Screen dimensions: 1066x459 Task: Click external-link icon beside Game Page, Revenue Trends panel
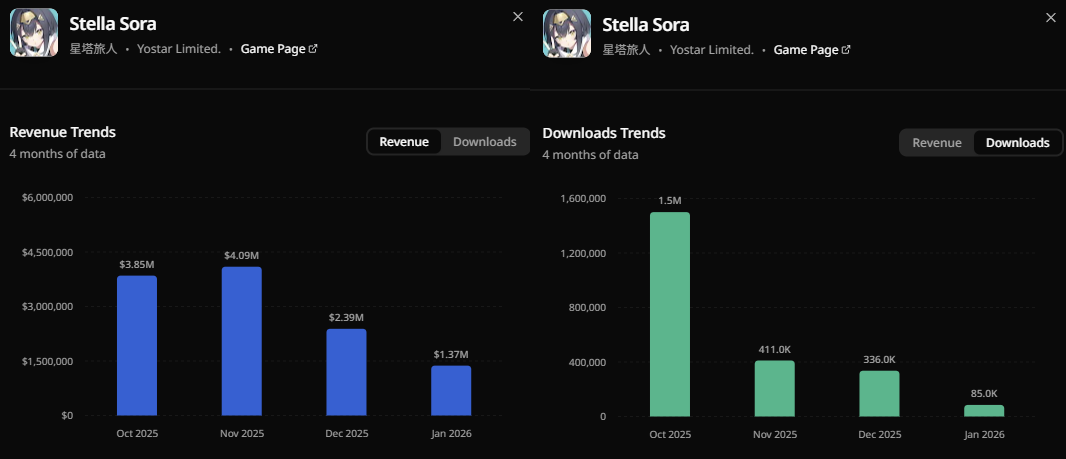click(313, 49)
